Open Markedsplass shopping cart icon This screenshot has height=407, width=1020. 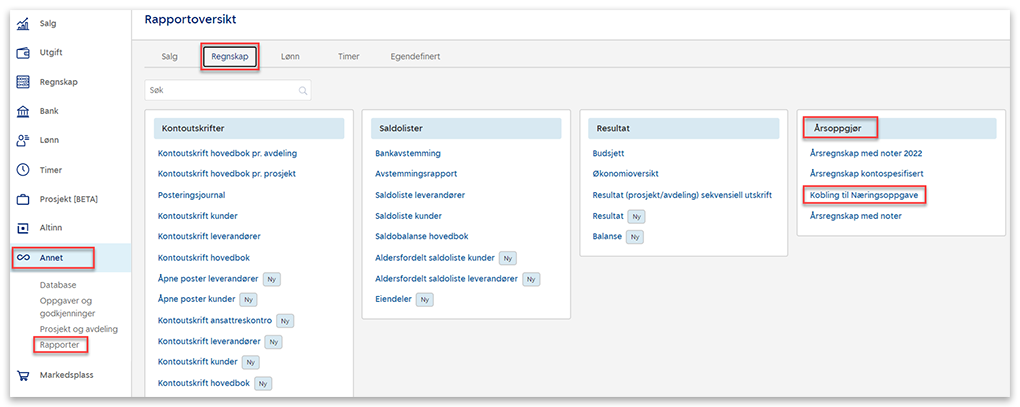23,376
